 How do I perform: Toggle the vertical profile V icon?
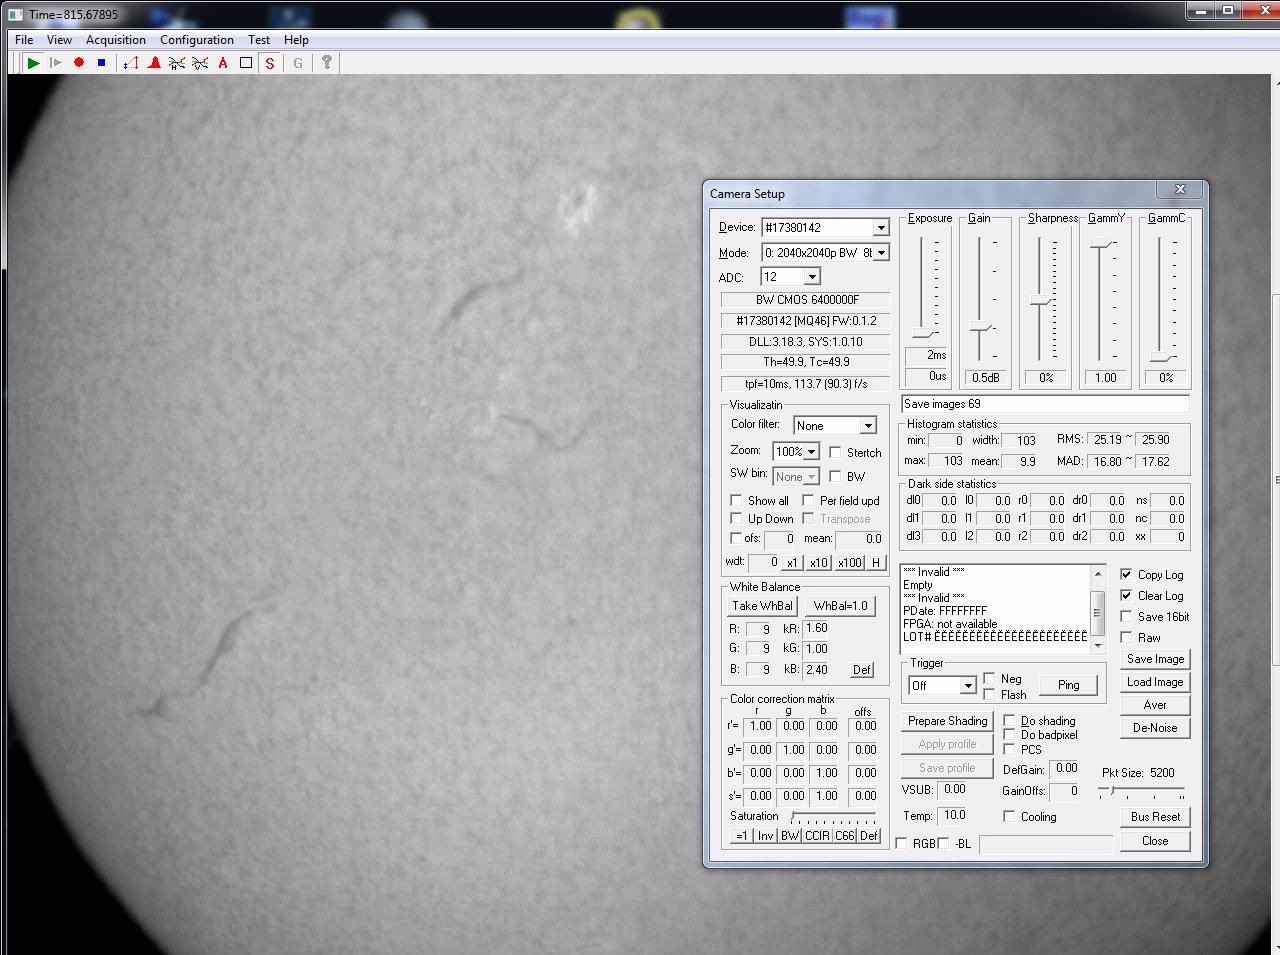[200, 63]
